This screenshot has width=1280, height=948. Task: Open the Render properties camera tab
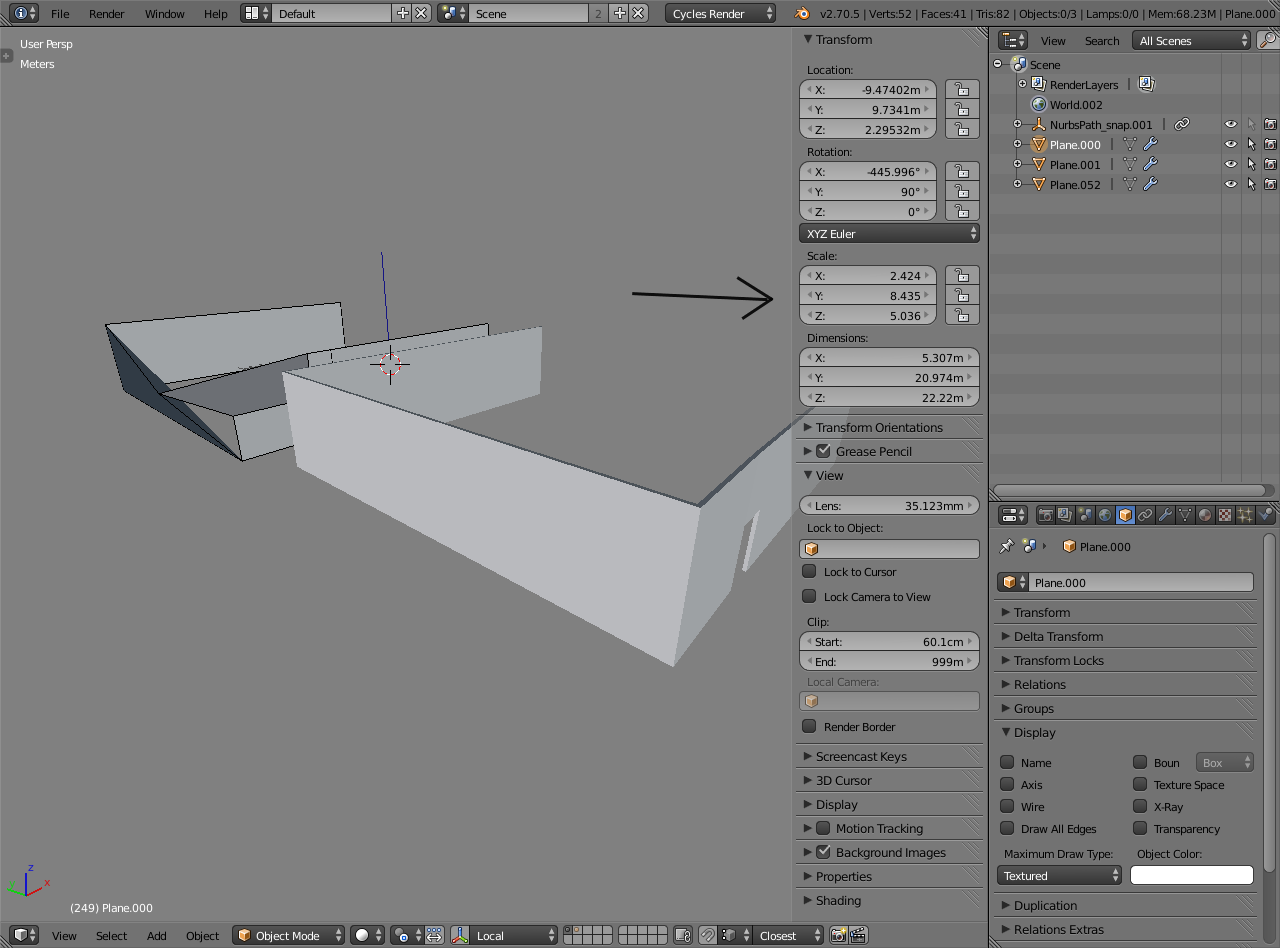1046,515
